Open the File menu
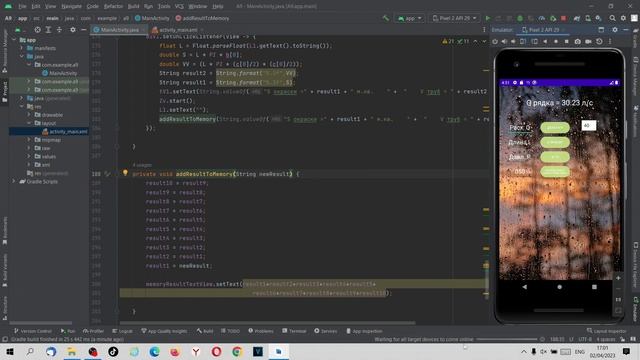 click(22, 7)
